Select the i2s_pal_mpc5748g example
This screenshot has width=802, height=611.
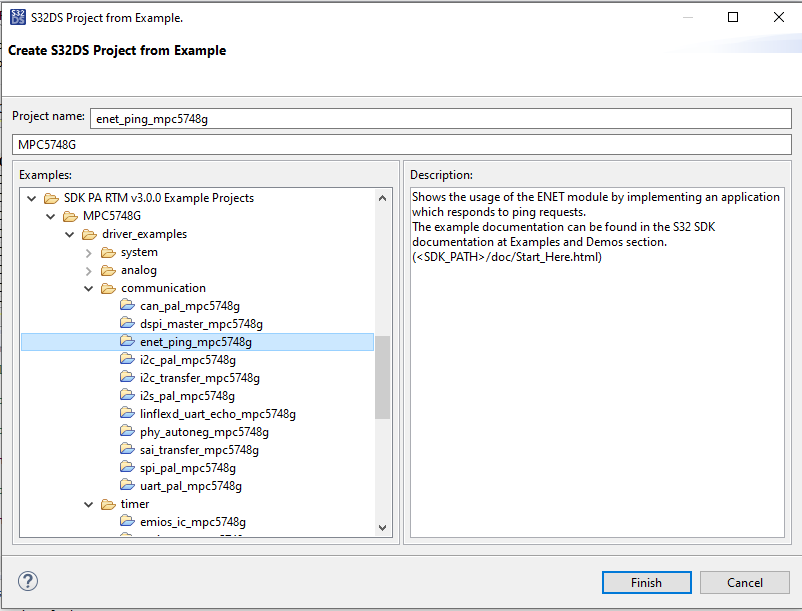pyautogui.click(x=187, y=396)
